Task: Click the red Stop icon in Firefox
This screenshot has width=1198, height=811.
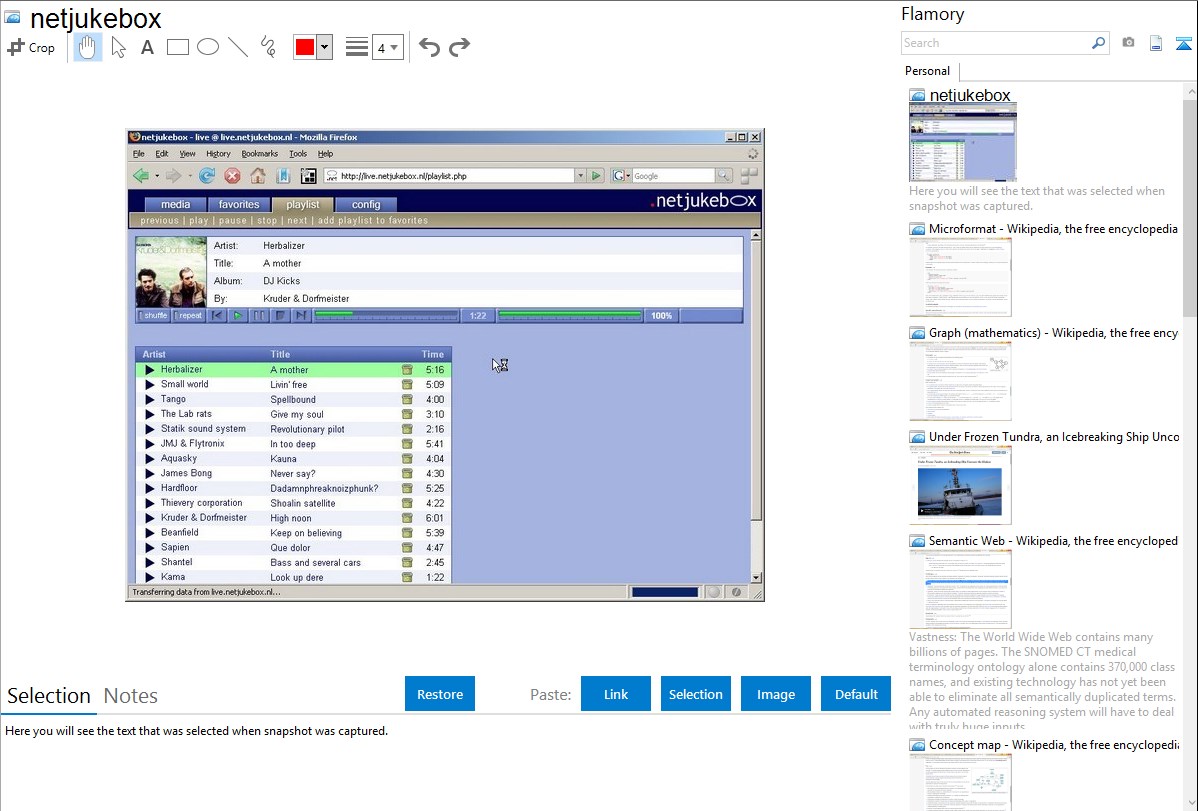Action: [x=232, y=176]
